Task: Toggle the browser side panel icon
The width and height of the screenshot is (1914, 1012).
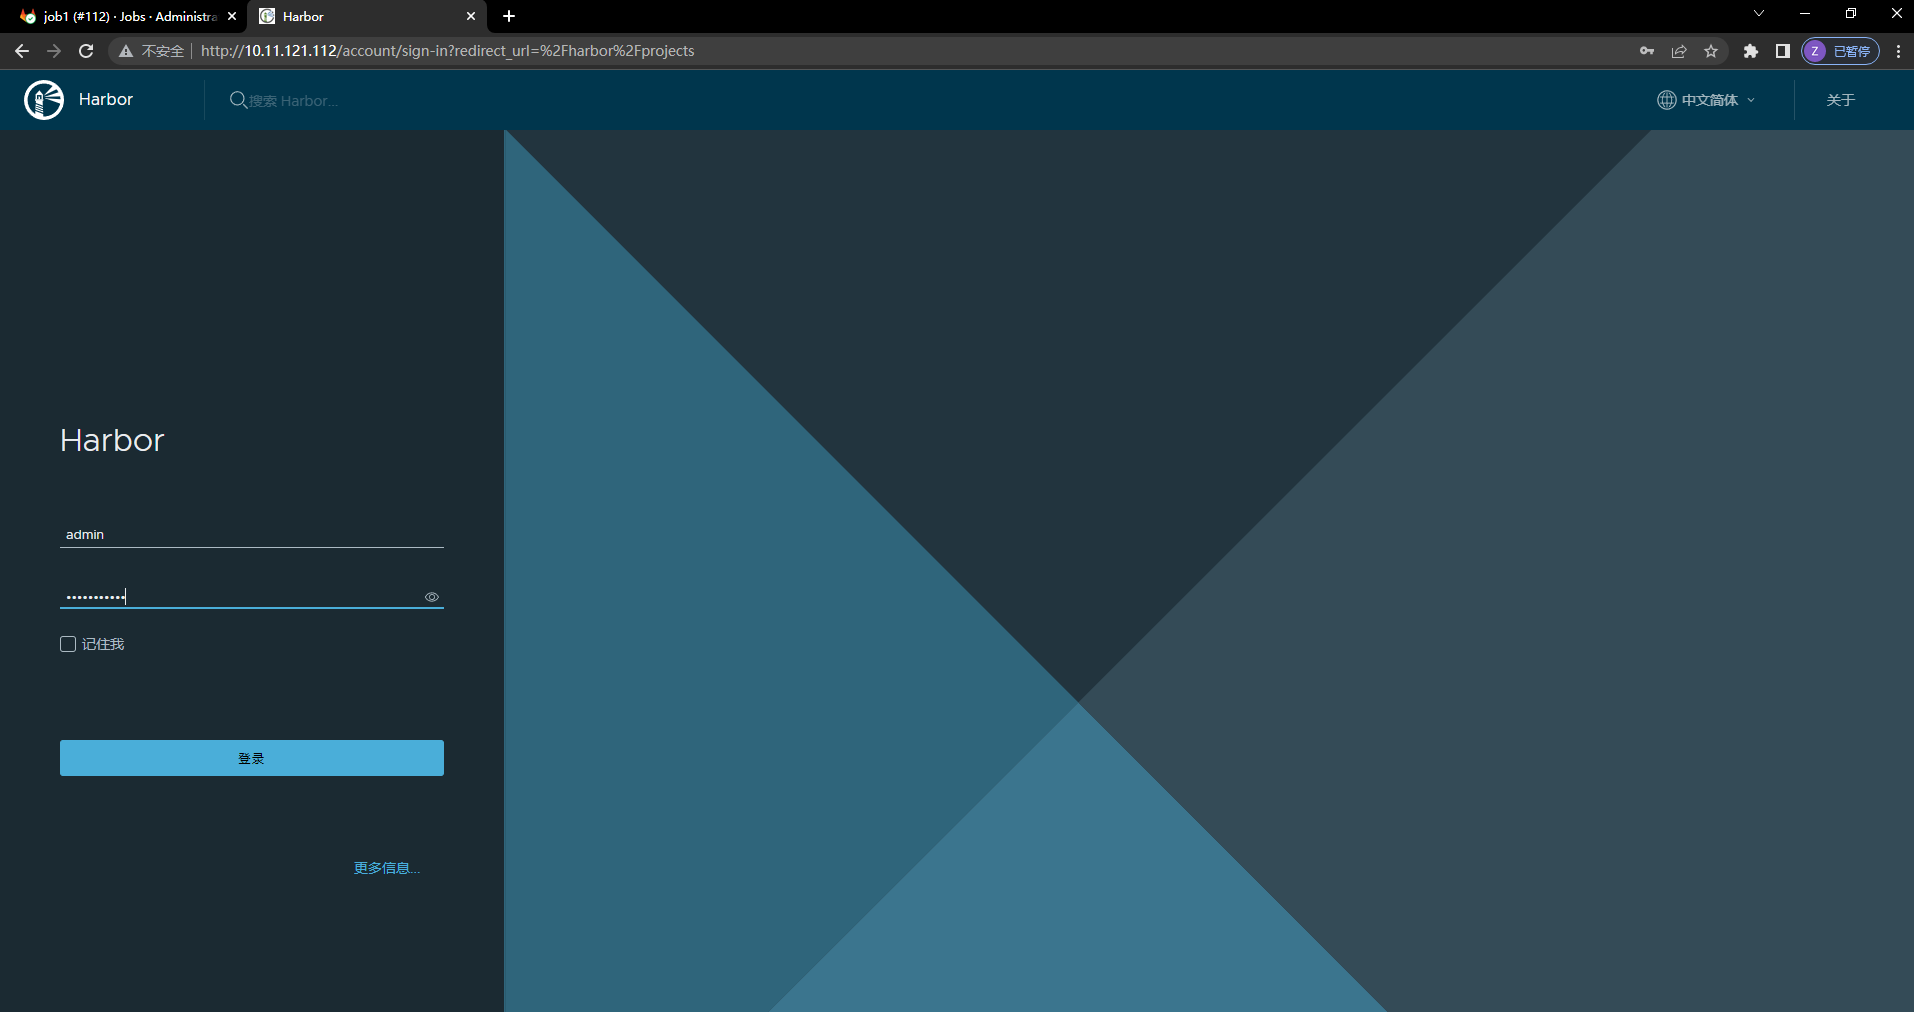Action: pos(1782,51)
